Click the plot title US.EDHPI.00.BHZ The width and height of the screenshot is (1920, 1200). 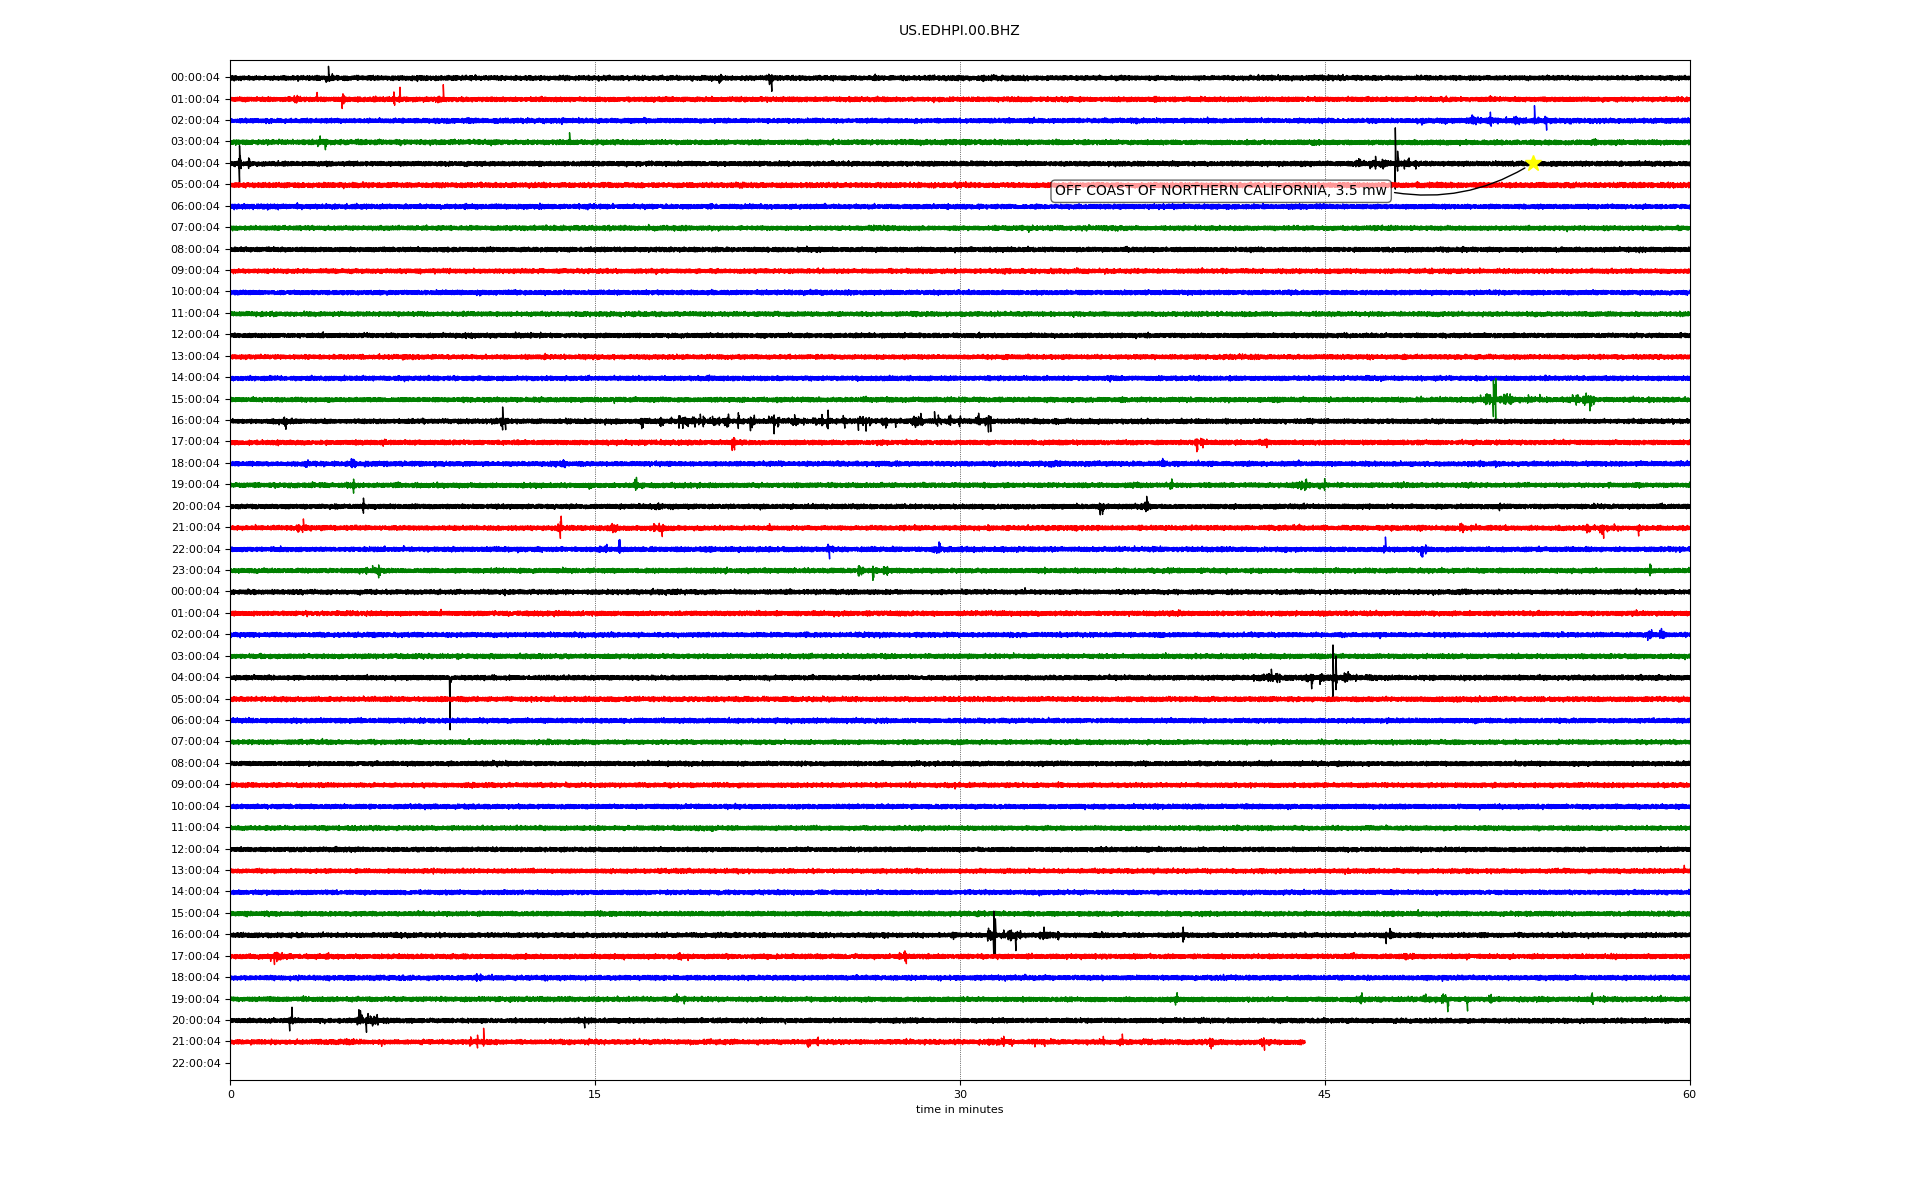tap(959, 31)
